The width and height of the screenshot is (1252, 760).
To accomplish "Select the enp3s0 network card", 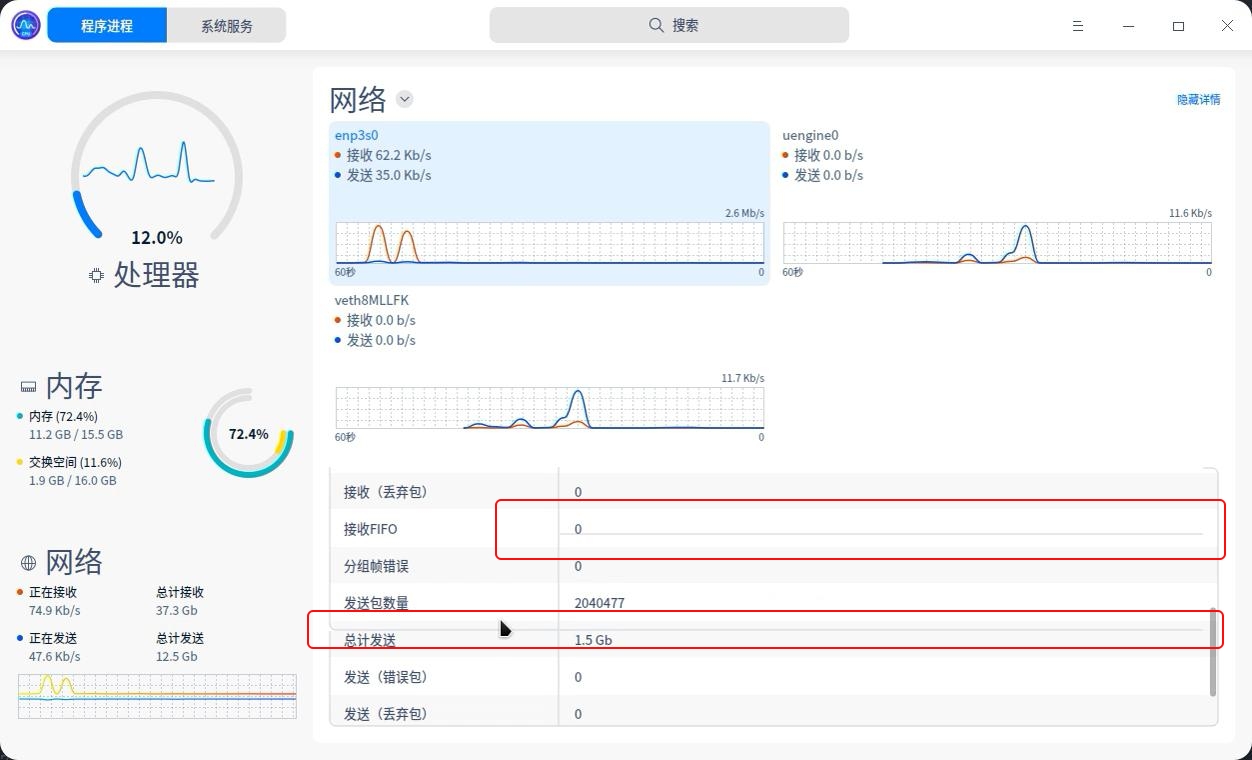I will coord(549,203).
